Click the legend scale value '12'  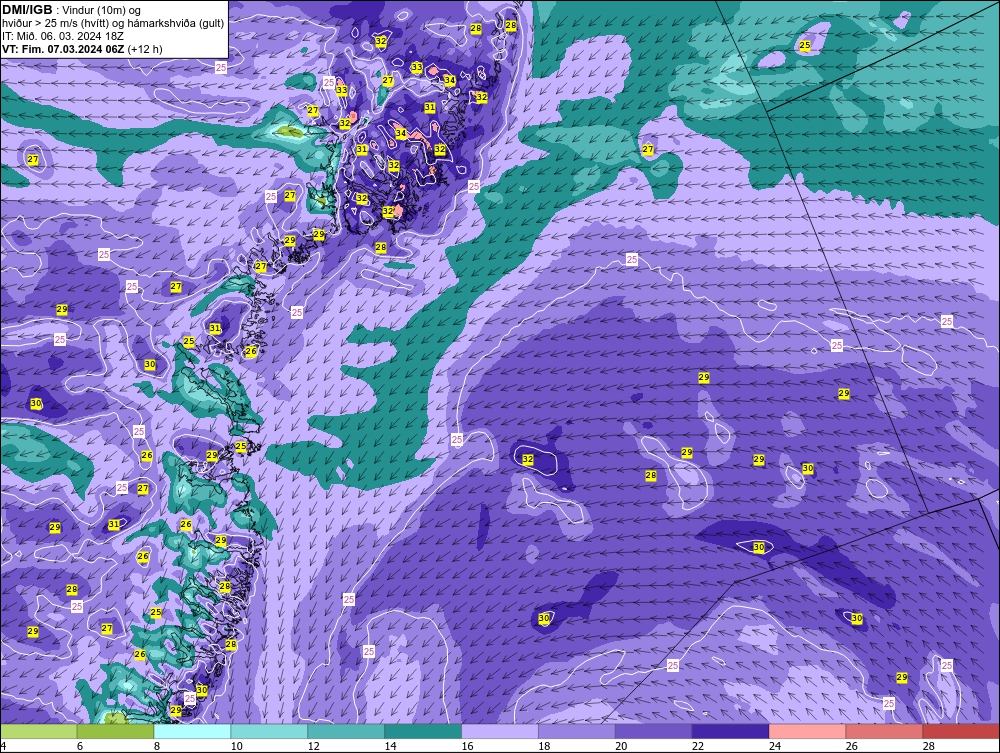click(313, 746)
